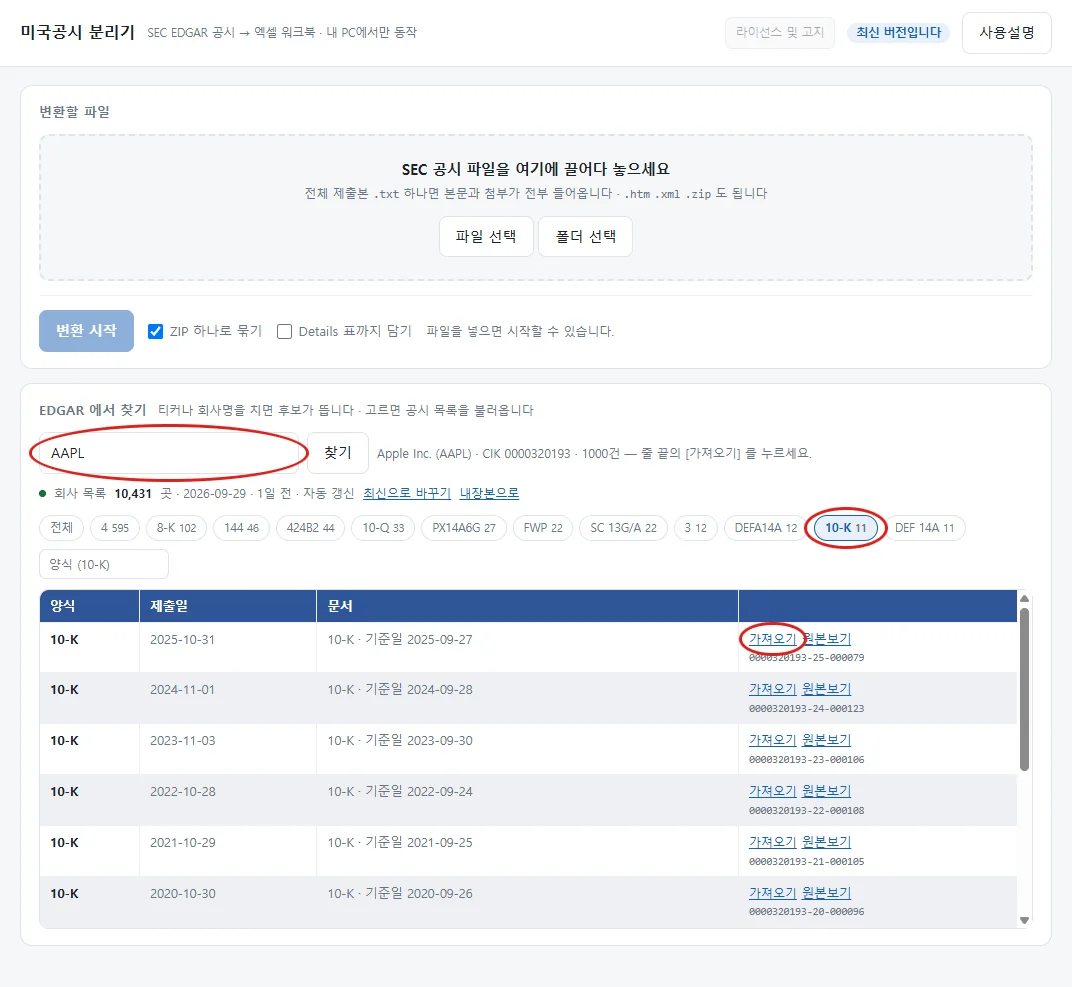
Task: Click the 찾기 search button
Action: (338, 452)
